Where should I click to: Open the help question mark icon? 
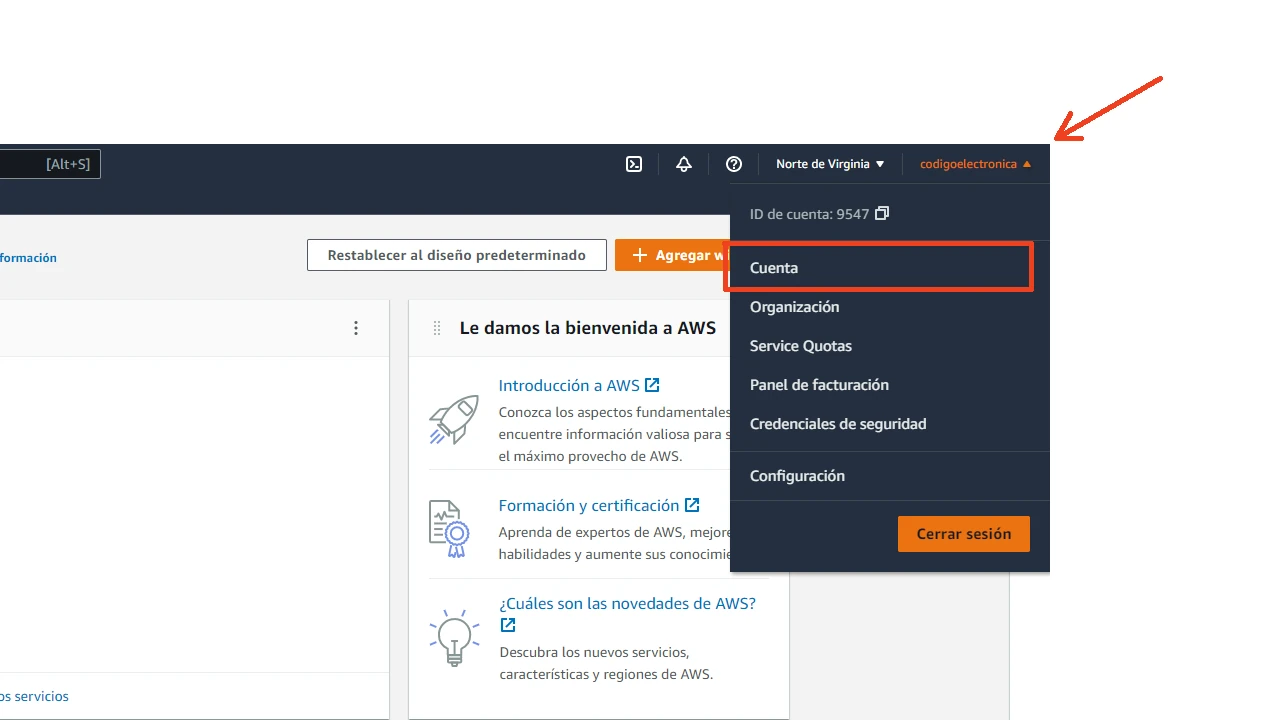pyautogui.click(x=734, y=164)
